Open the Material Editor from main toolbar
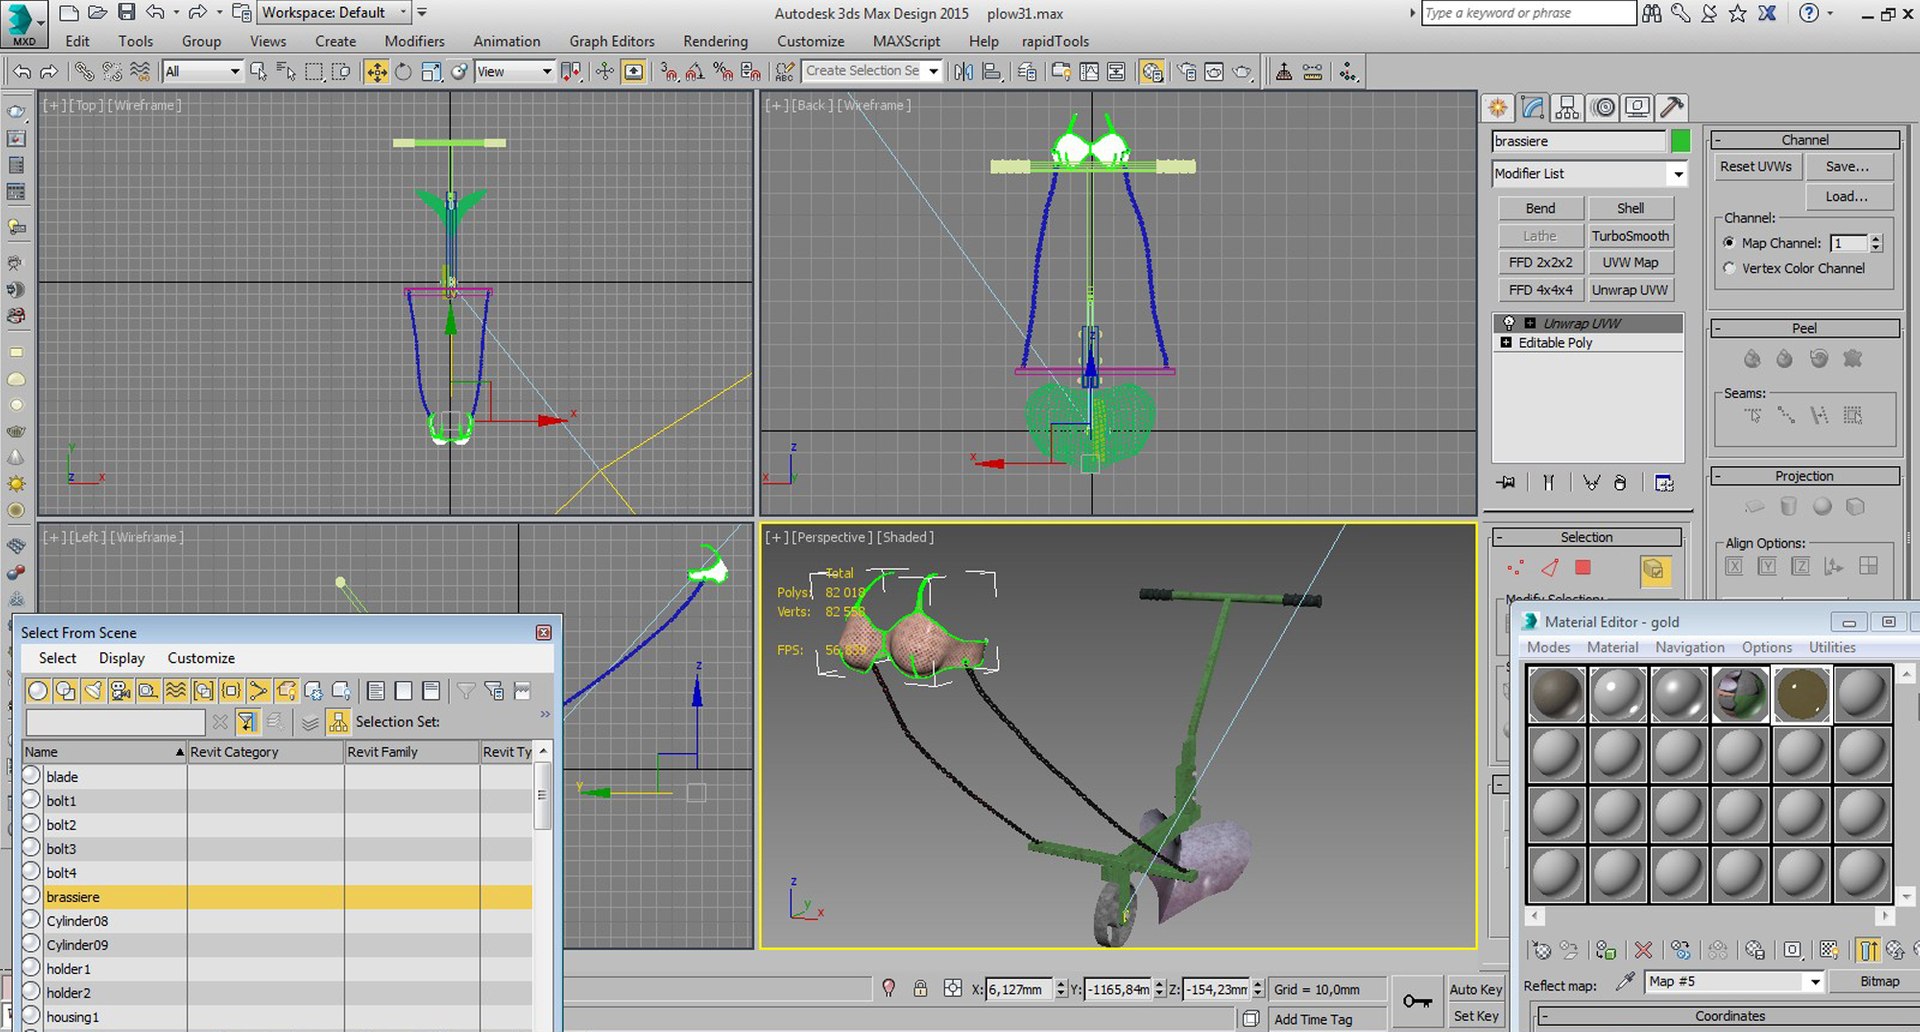Screen dimensions: 1920x1032 (x=1151, y=72)
